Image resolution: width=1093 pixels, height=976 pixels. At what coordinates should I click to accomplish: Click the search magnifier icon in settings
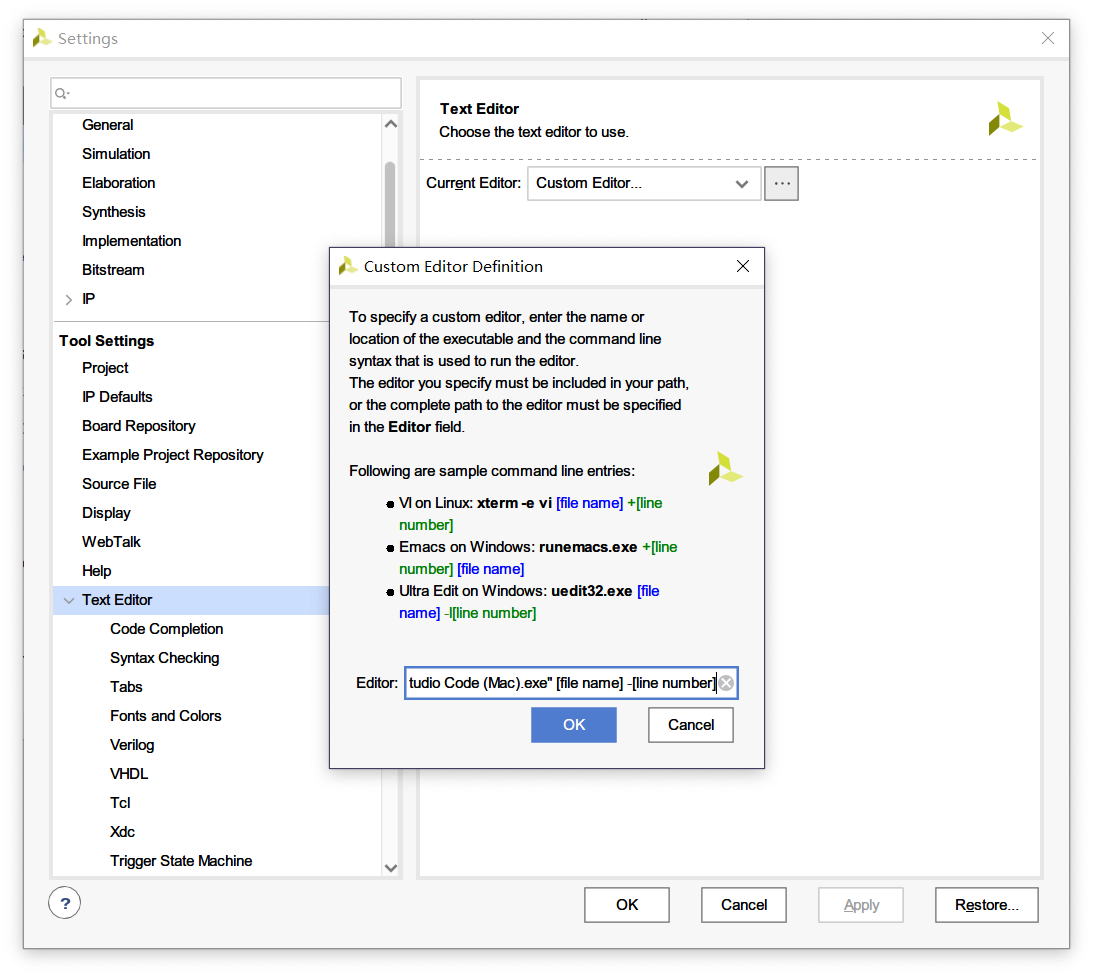pyautogui.click(x=62, y=94)
